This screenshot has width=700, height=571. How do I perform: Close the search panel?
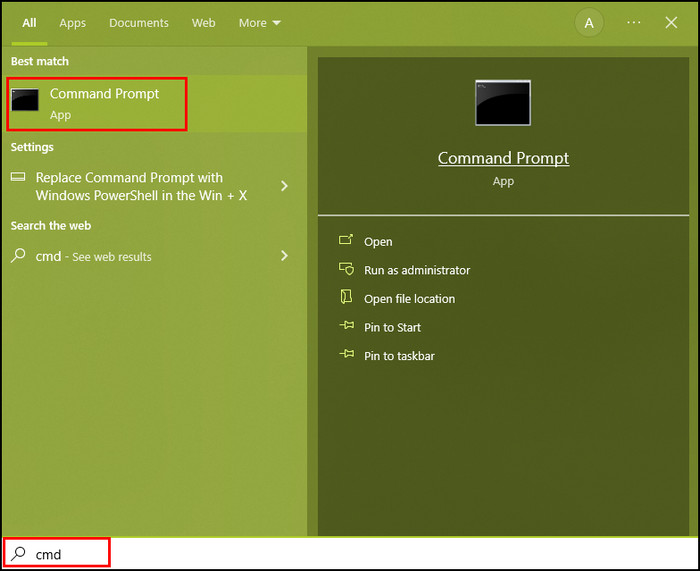pyautogui.click(x=671, y=23)
